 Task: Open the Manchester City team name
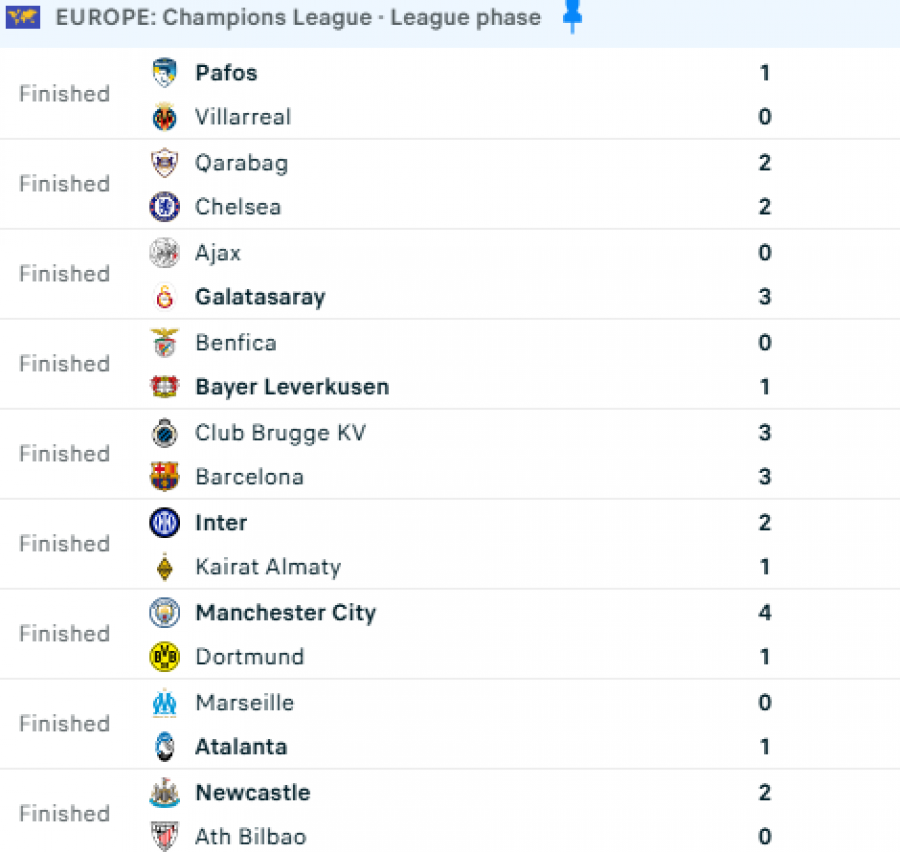pyautogui.click(x=285, y=613)
